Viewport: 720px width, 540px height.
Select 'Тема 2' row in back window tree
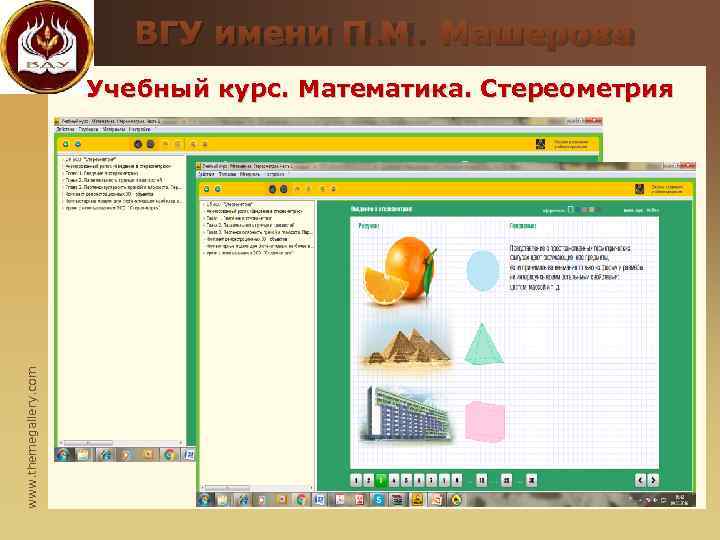[x=115, y=180]
